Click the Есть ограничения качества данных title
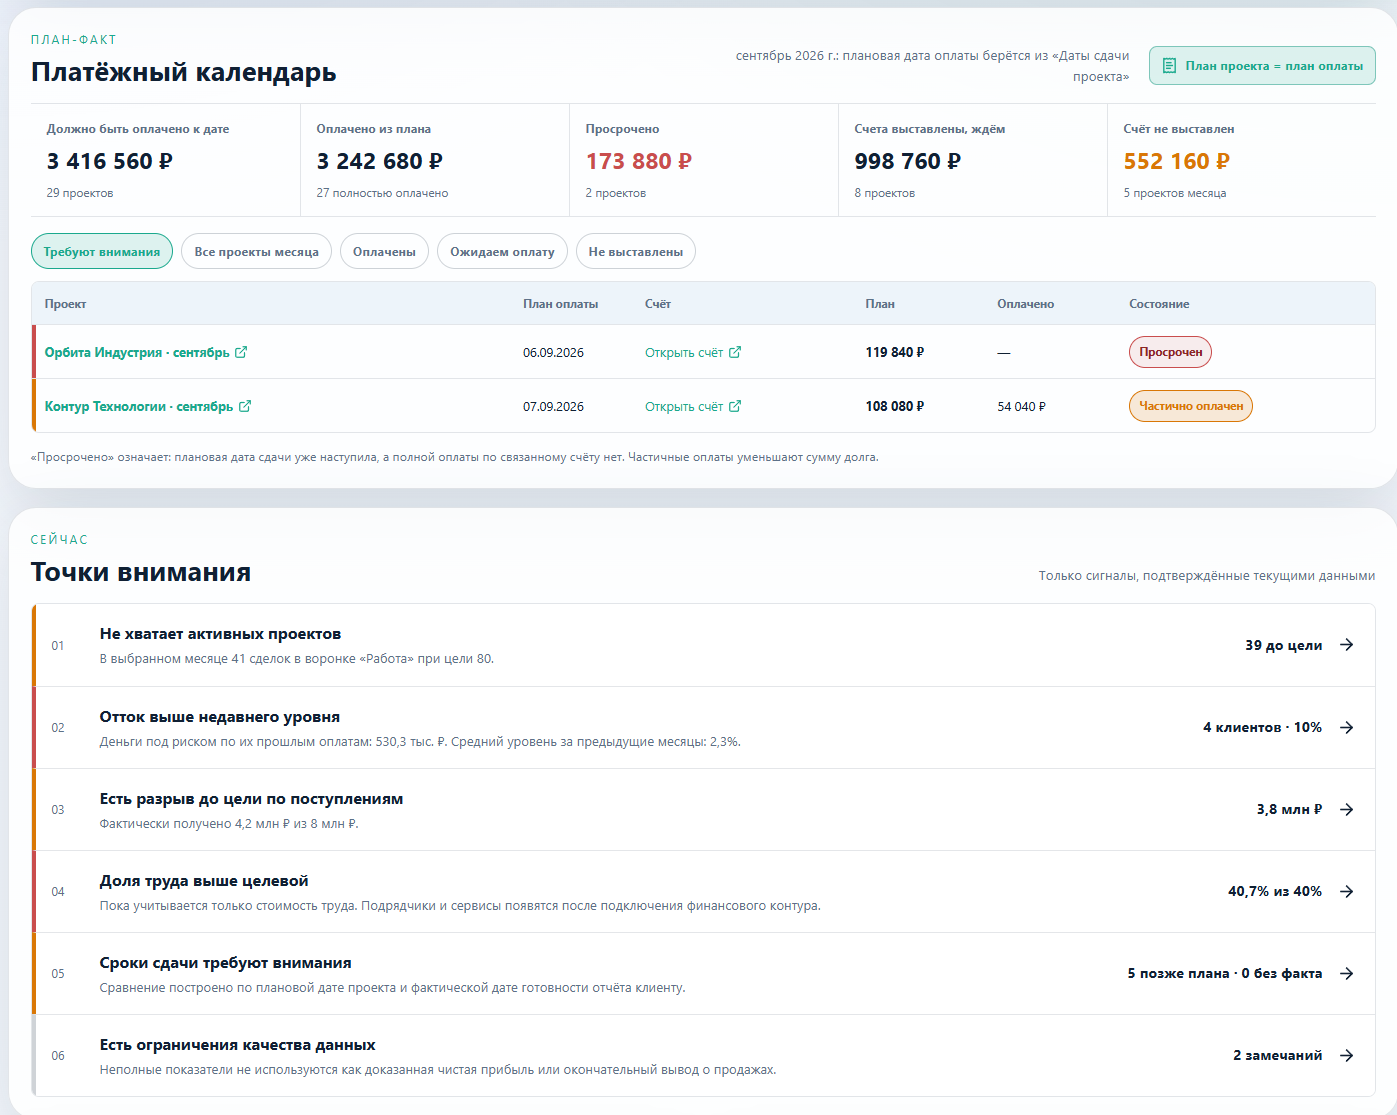1397x1115 pixels. click(x=238, y=1045)
